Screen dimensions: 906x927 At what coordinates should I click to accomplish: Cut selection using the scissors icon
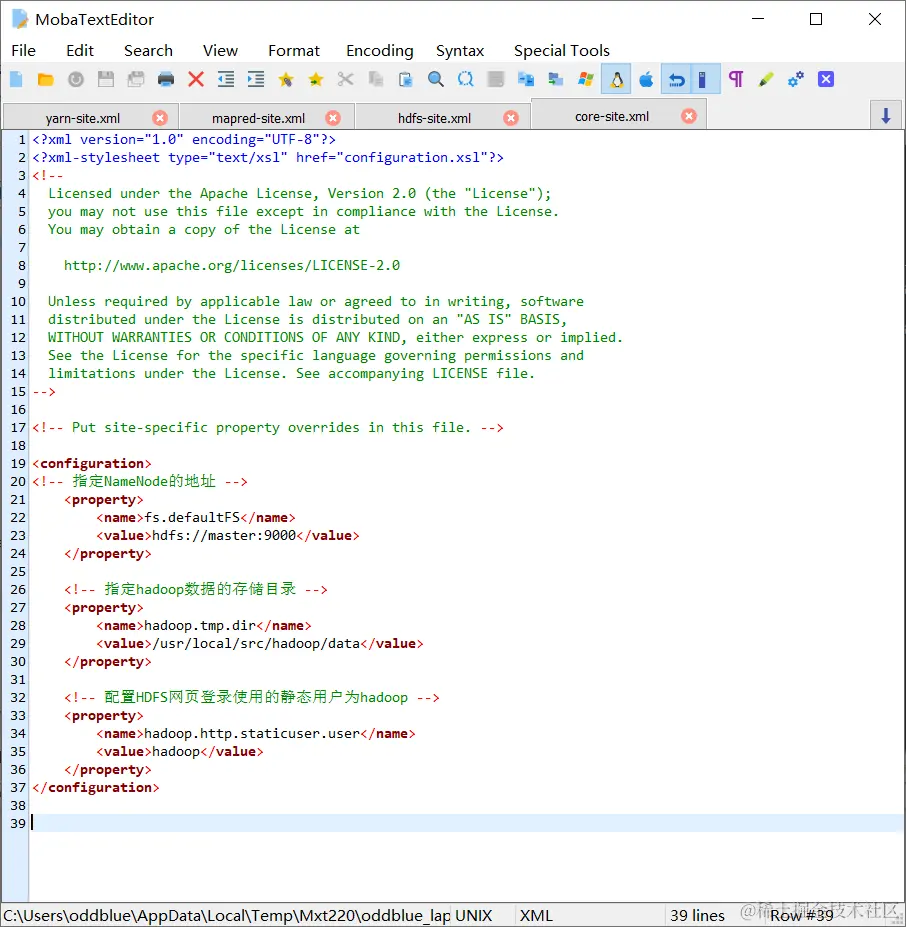[345, 79]
